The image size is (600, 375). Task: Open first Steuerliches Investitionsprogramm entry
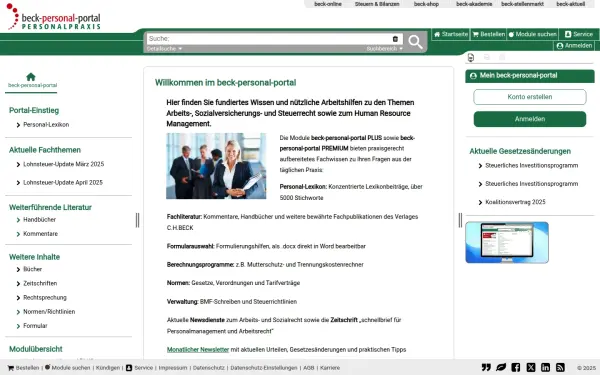[x=532, y=166]
